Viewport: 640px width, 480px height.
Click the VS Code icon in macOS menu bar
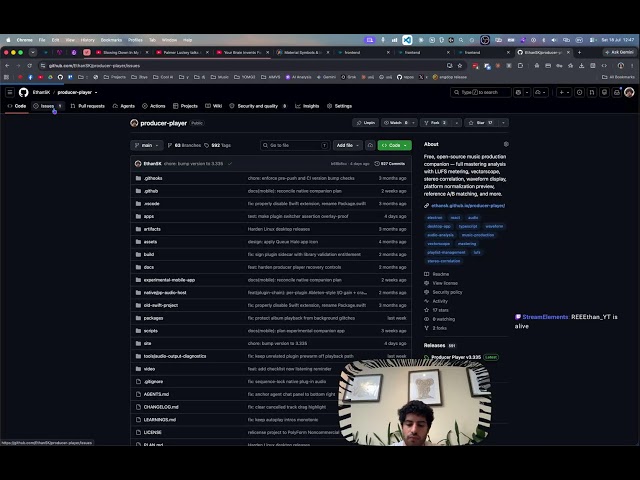[x=407, y=40]
